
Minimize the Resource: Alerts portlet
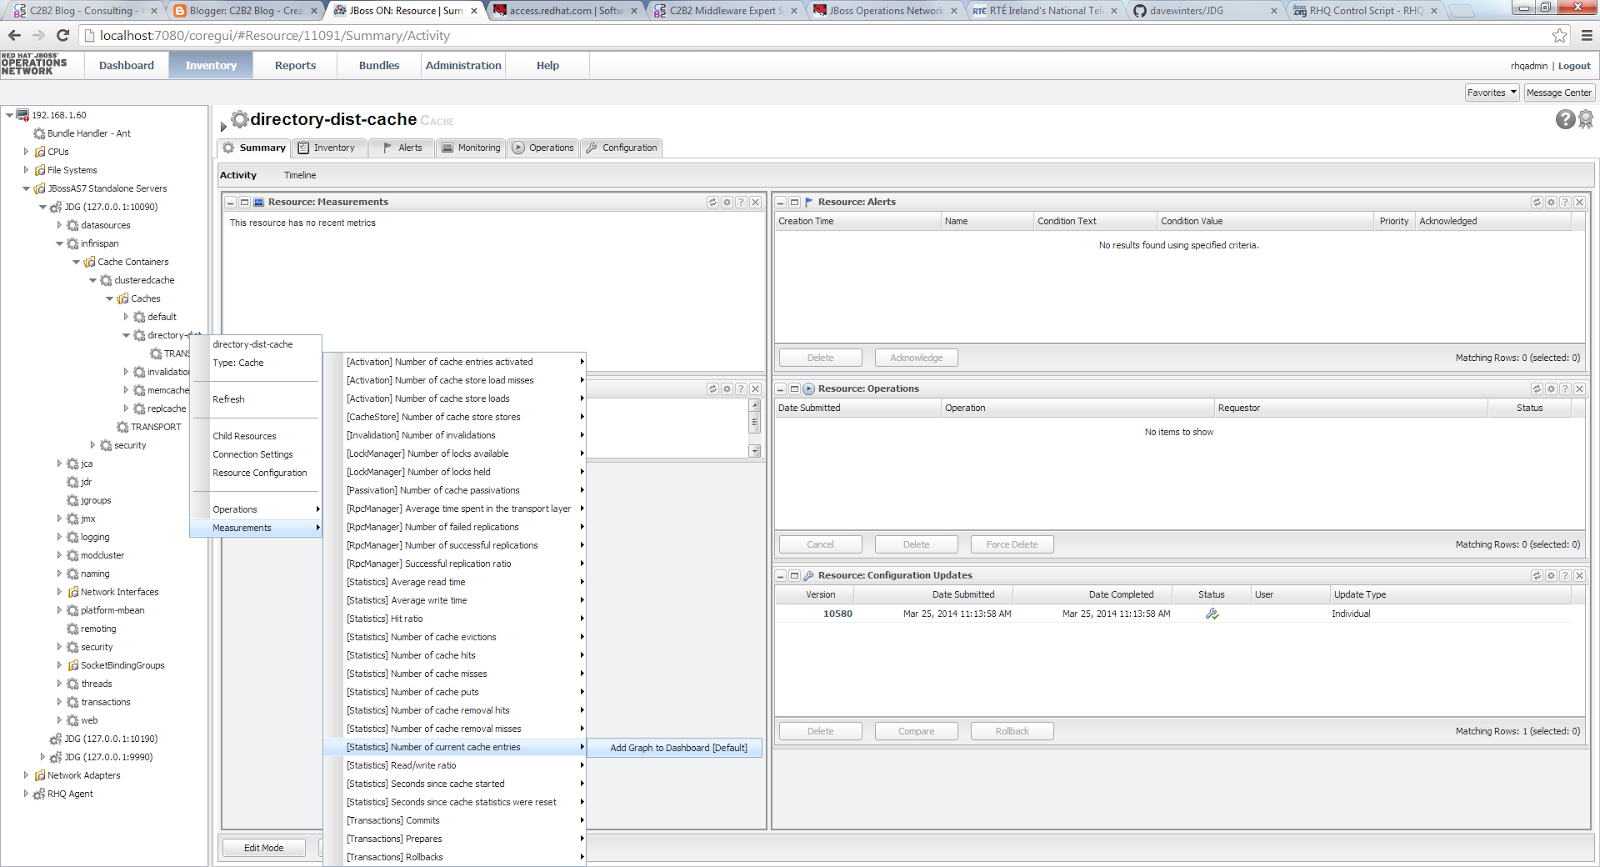tap(781, 202)
